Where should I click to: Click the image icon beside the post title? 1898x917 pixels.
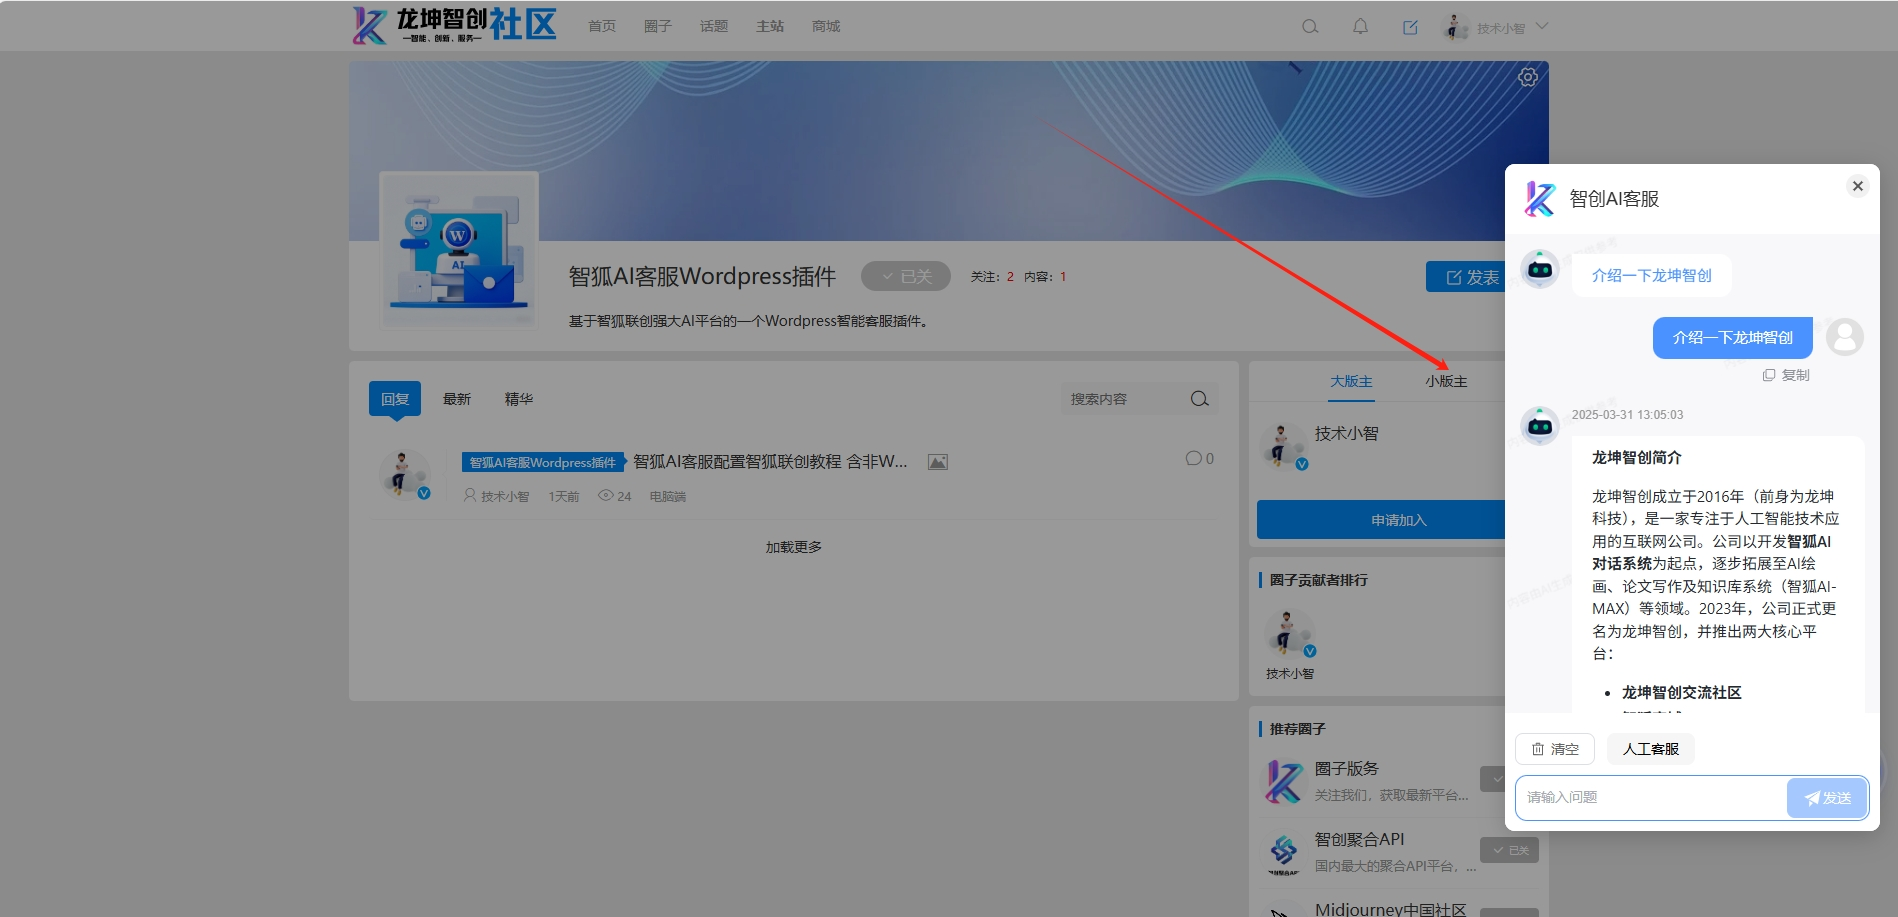click(x=937, y=462)
